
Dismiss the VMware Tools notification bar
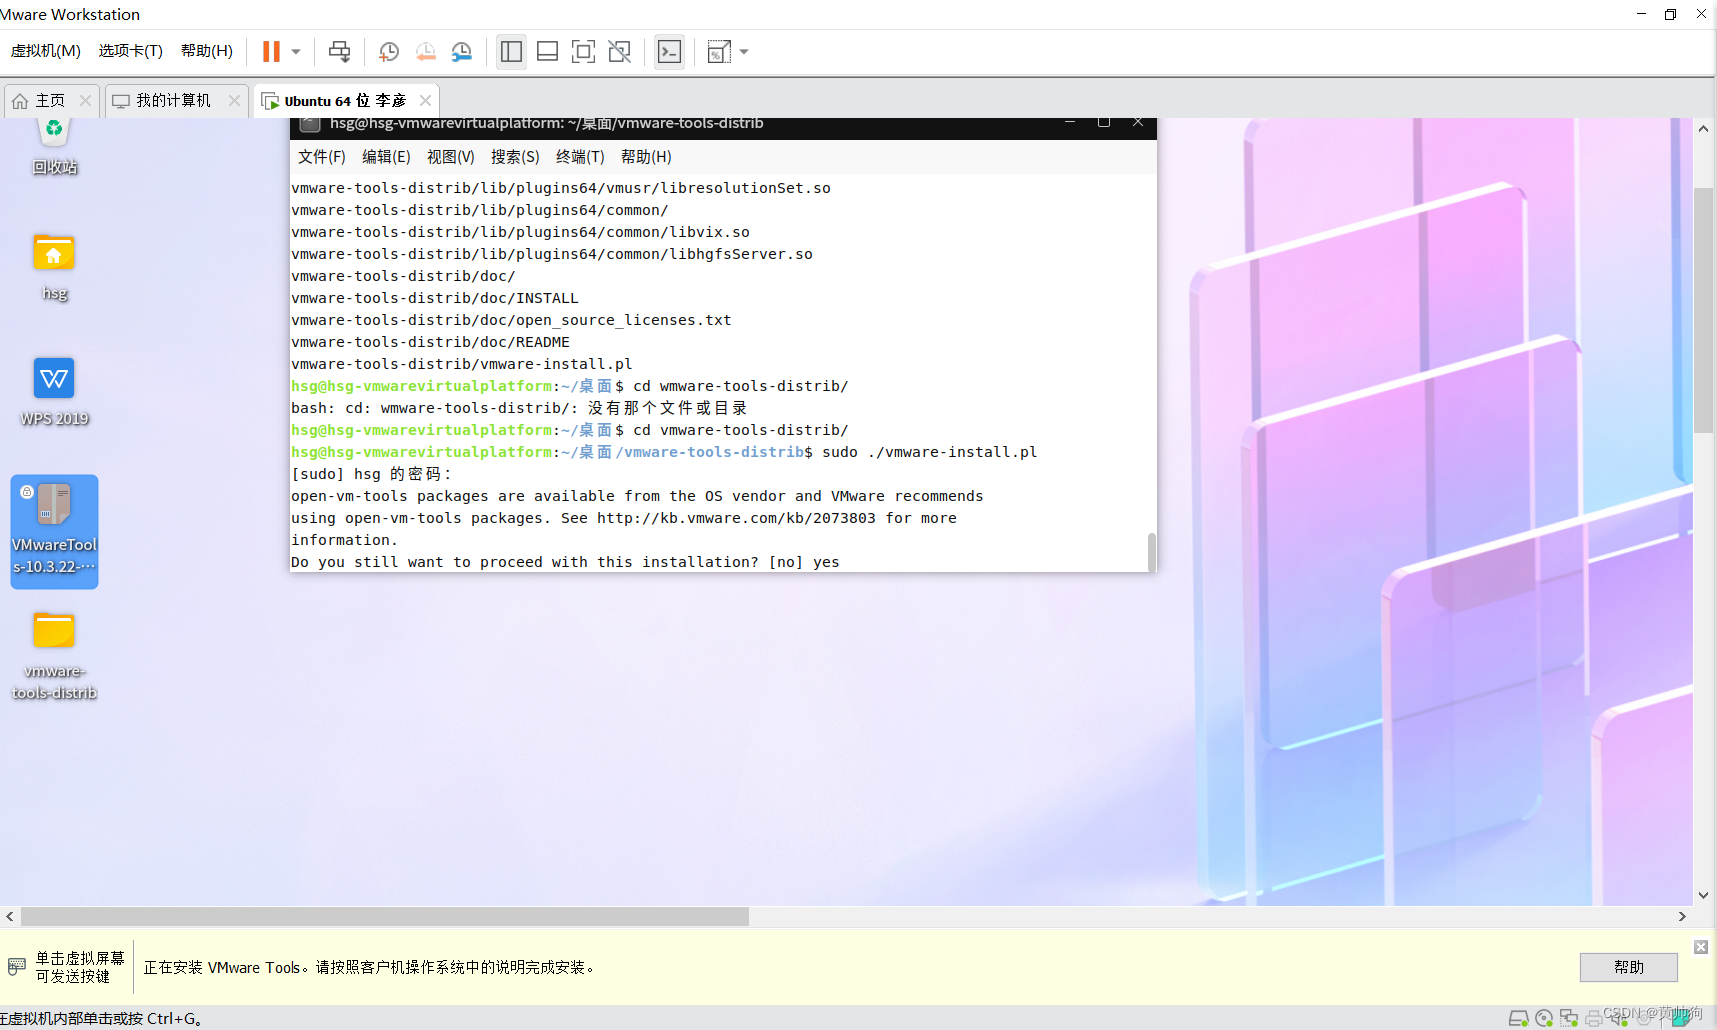pyautogui.click(x=1701, y=947)
